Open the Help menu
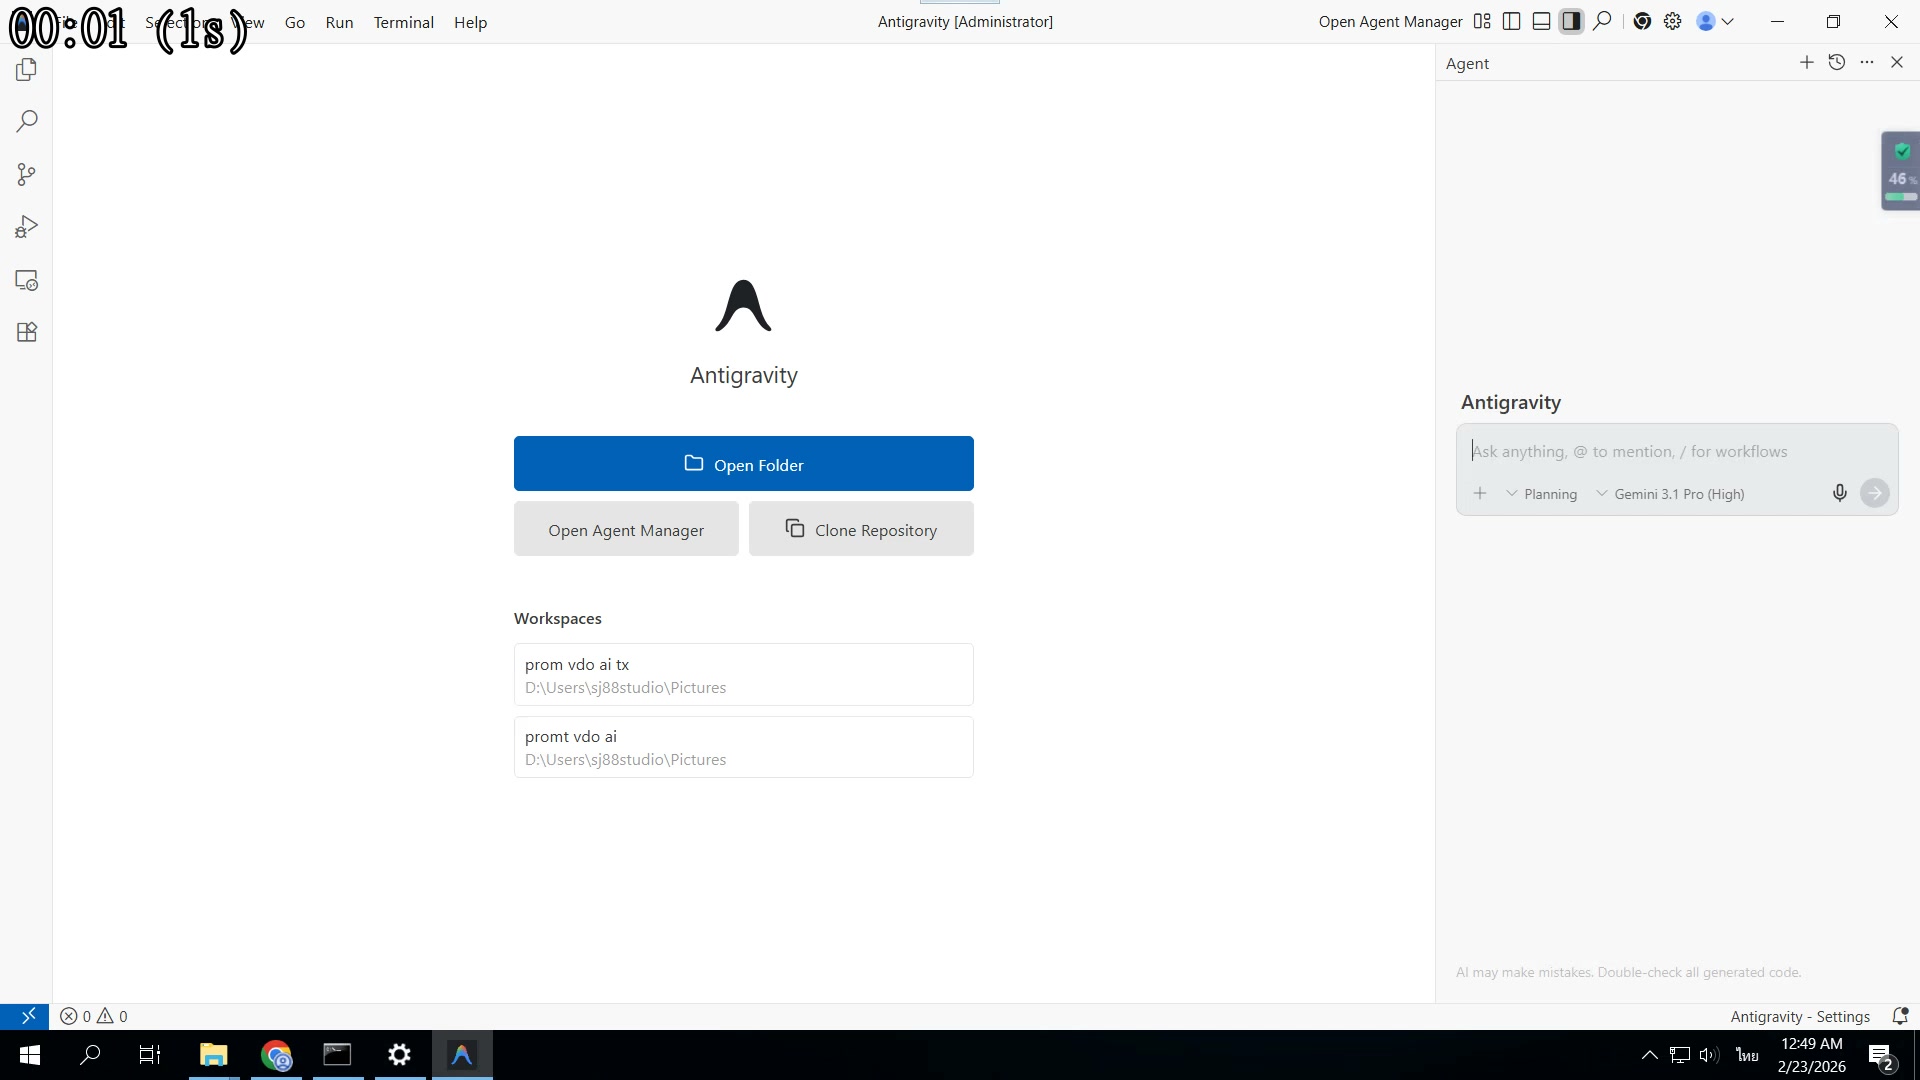The image size is (1920, 1080). tap(470, 22)
